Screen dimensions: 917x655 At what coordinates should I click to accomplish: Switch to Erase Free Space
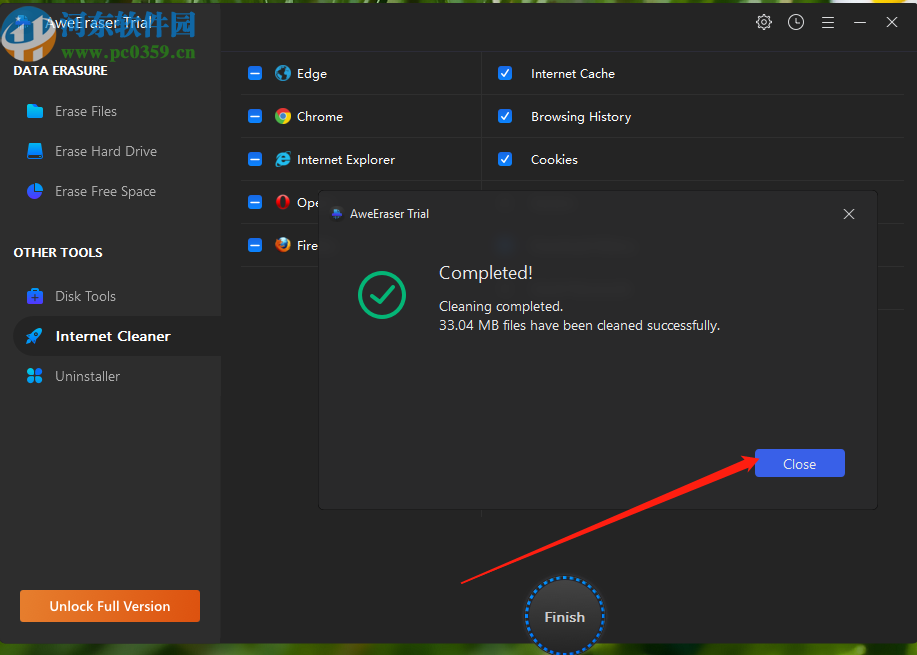coord(105,191)
